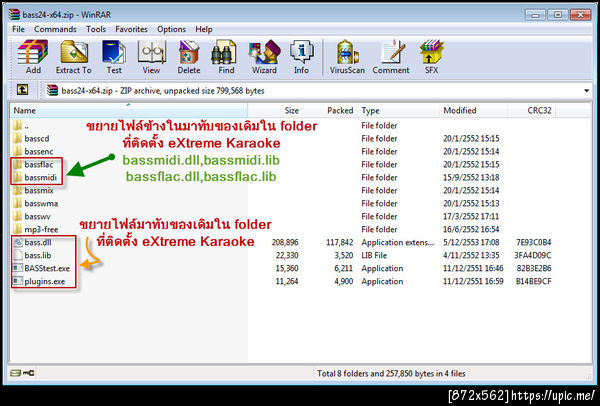Open the Commands menu
The width and height of the screenshot is (600, 406).
click(55, 29)
